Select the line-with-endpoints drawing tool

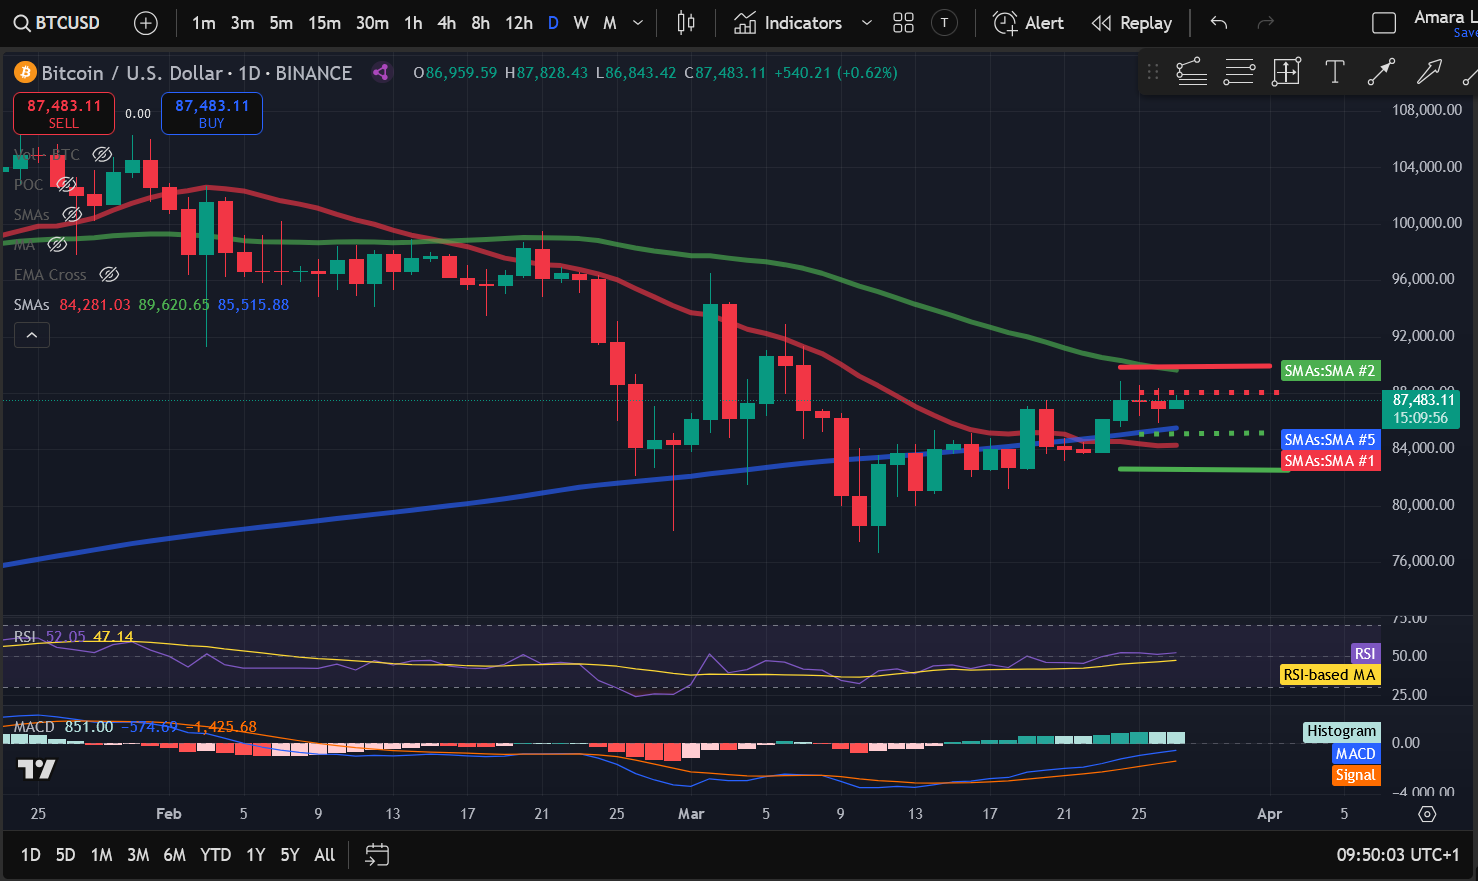(1381, 71)
